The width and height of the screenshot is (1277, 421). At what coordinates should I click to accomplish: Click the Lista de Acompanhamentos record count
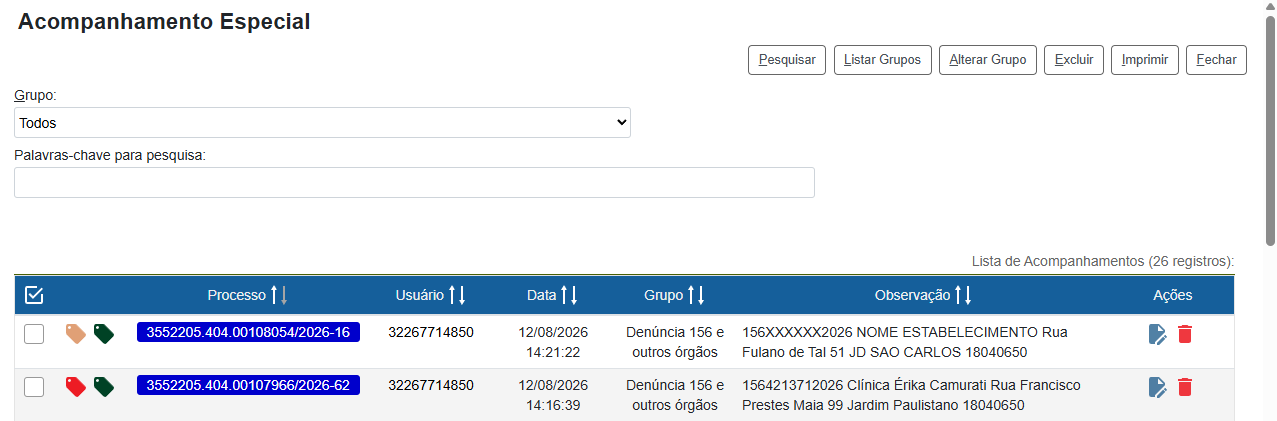point(1103,261)
